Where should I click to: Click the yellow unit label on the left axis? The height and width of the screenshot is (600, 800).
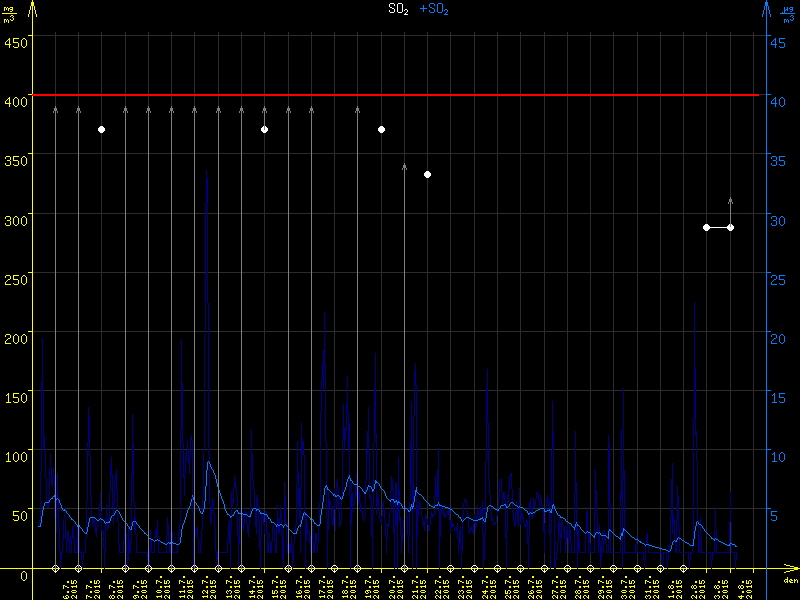point(10,14)
